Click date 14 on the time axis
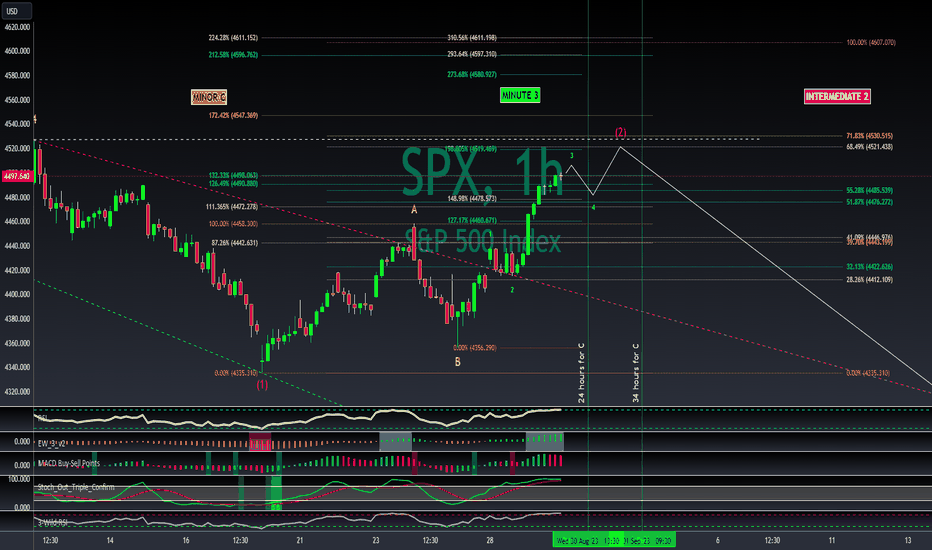 (x=110, y=540)
